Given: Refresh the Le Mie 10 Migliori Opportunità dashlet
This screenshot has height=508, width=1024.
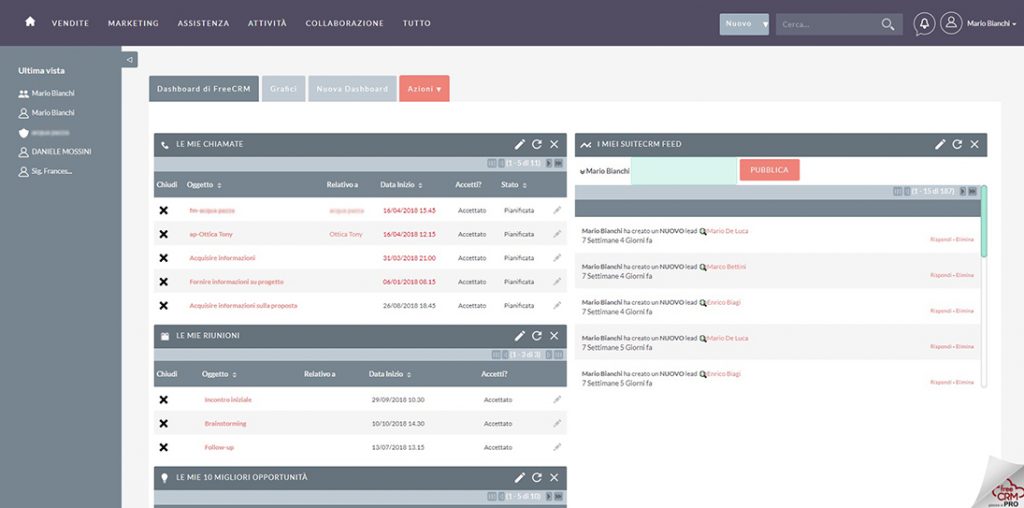Looking at the screenshot, I should [x=537, y=477].
